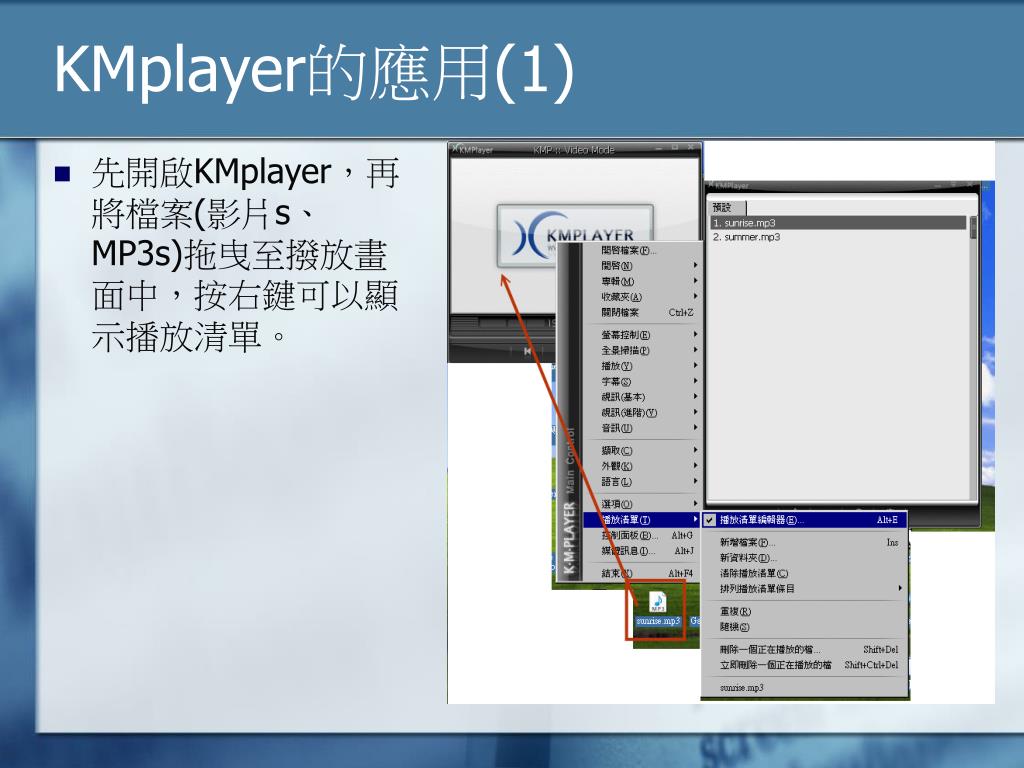Choose the sunrise.mp3 entry at the submenu bottom
The height and width of the screenshot is (768, 1024).
click(805, 688)
